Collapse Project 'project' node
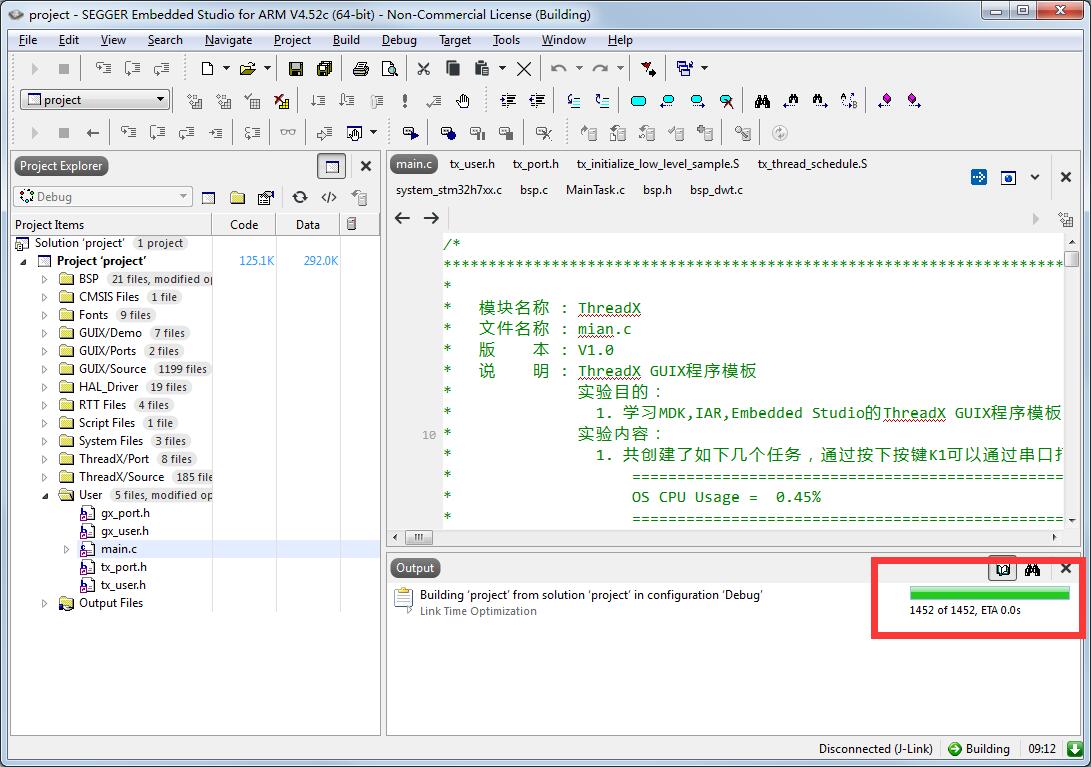This screenshot has width=1091, height=767. click(x=24, y=262)
